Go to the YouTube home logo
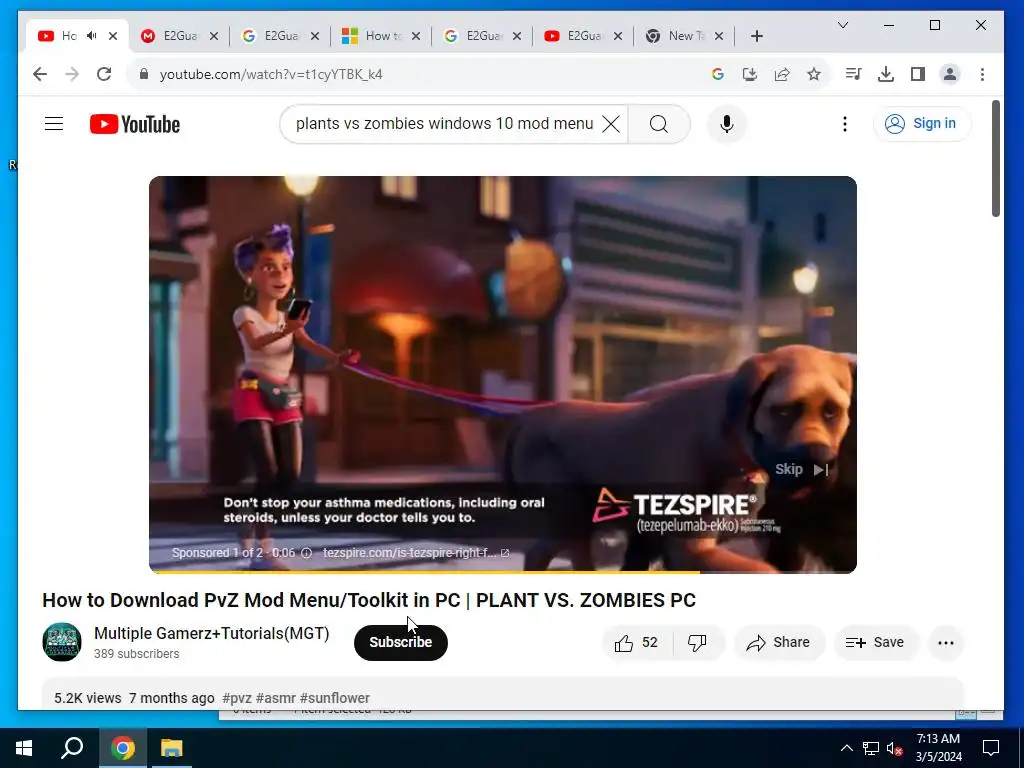 (135, 124)
